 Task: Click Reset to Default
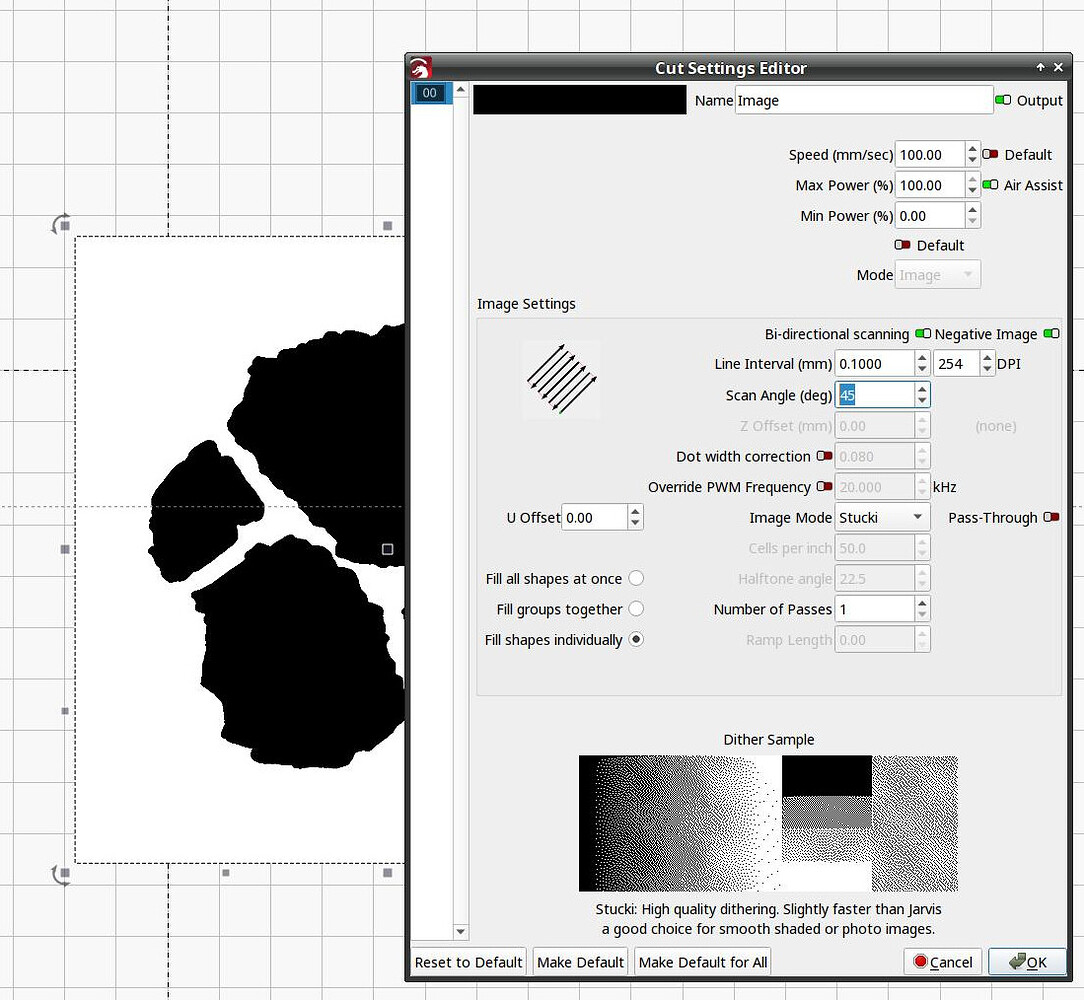pos(468,961)
